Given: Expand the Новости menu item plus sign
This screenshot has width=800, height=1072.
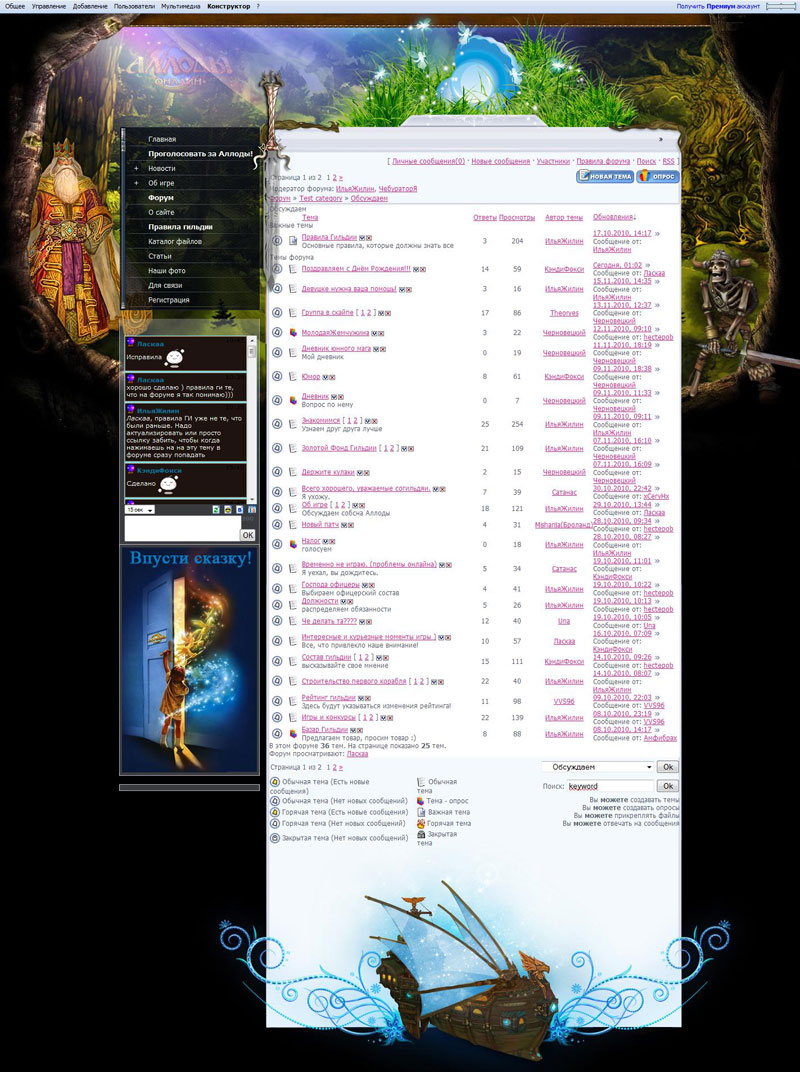Looking at the screenshot, I should 136,168.
